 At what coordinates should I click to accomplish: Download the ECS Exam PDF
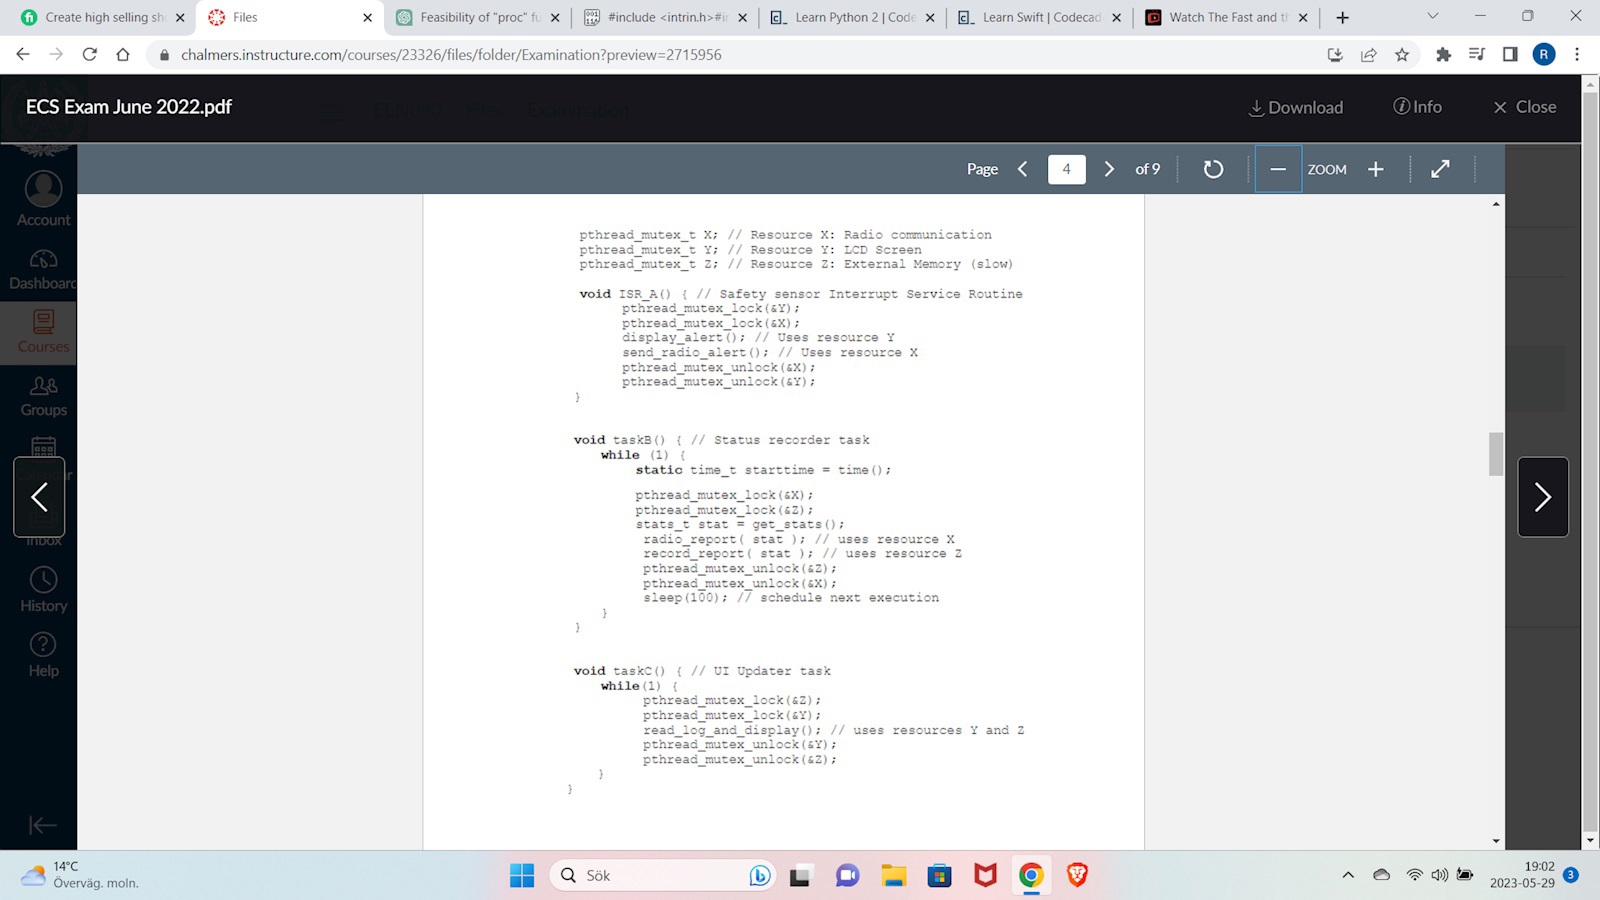click(x=1295, y=107)
